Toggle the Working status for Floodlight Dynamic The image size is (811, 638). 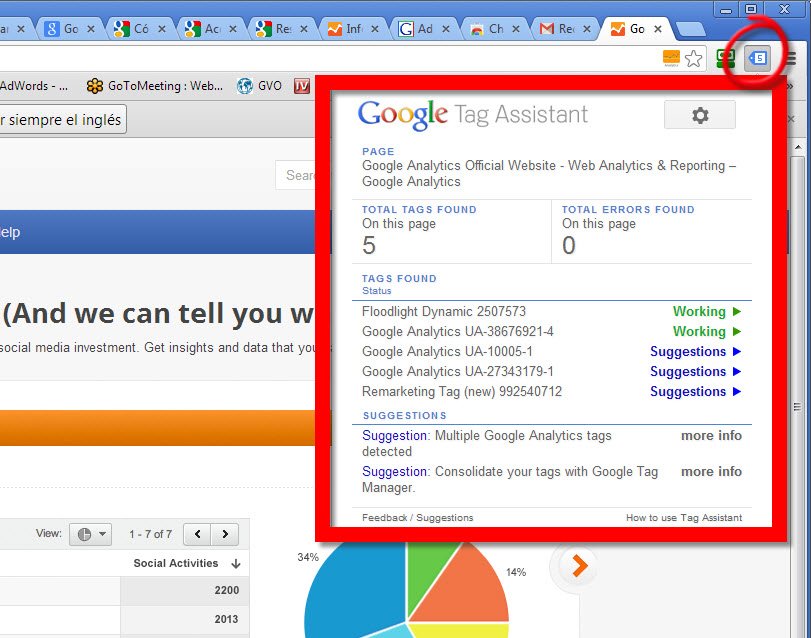point(707,311)
